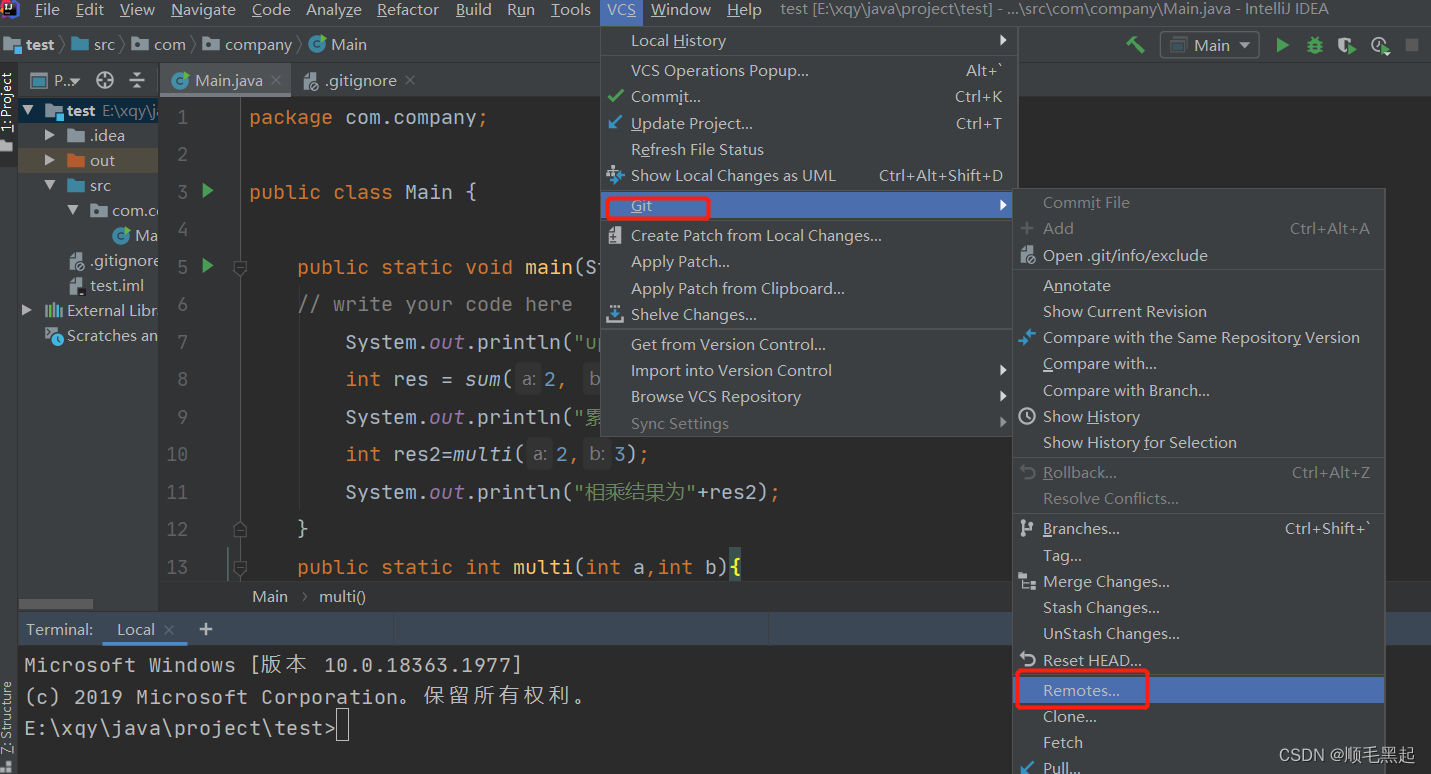
Task: Choose Clone... in Git submenu
Action: 1199,717
